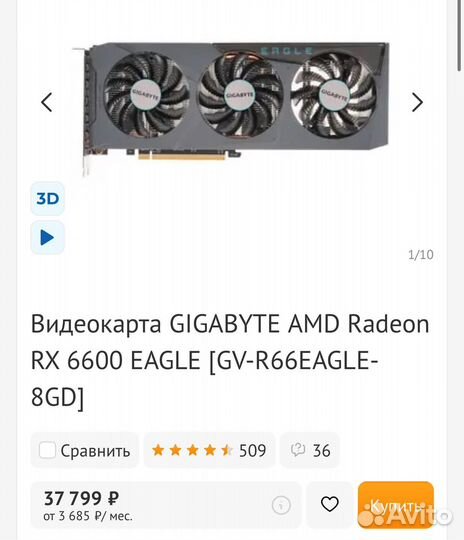Tick the Сравнить checkbox
The image size is (464, 540).
click(47, 450)
